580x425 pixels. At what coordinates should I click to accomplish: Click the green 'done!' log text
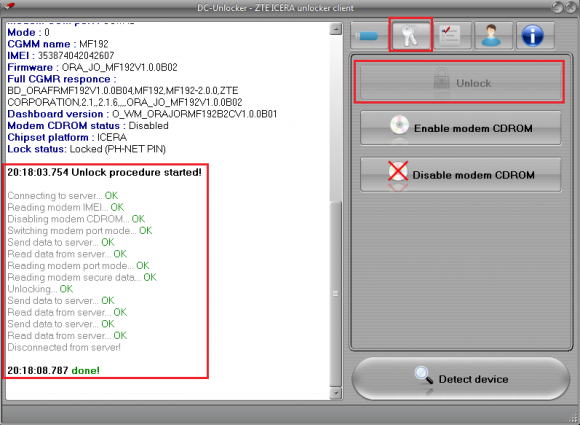click(x=85, y=370)
